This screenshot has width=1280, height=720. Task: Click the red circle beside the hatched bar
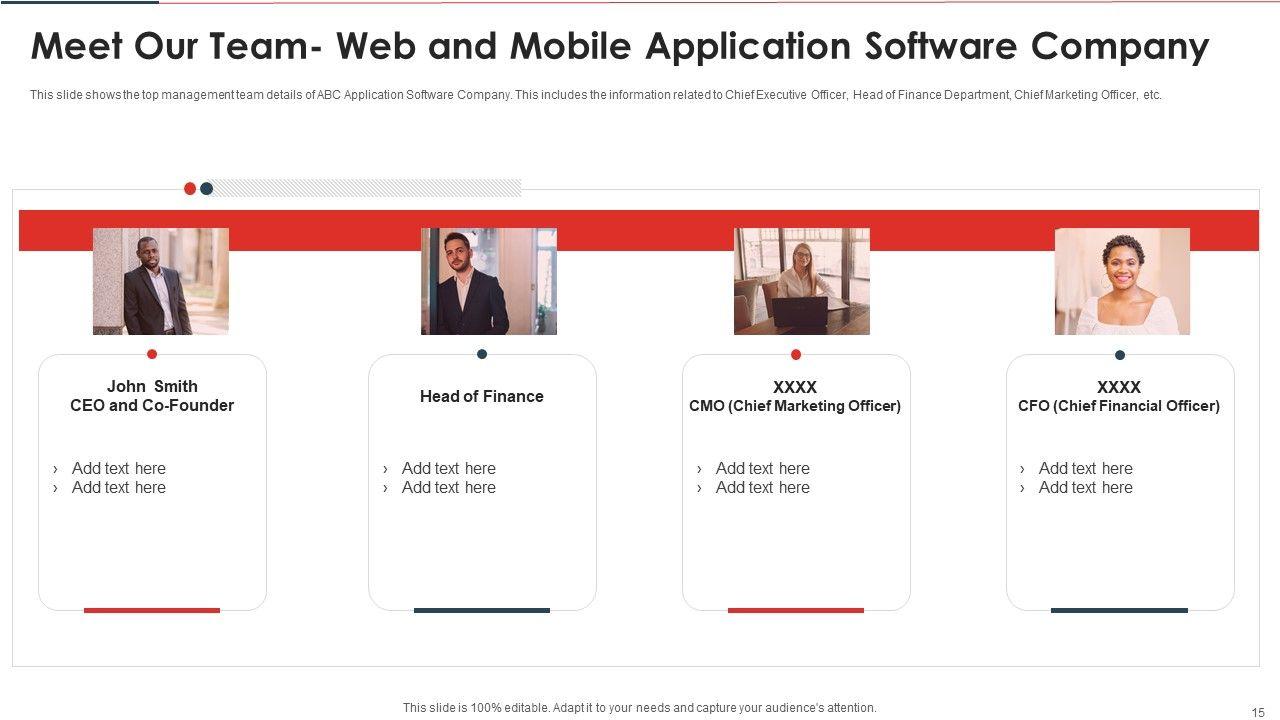coord(190,188)
